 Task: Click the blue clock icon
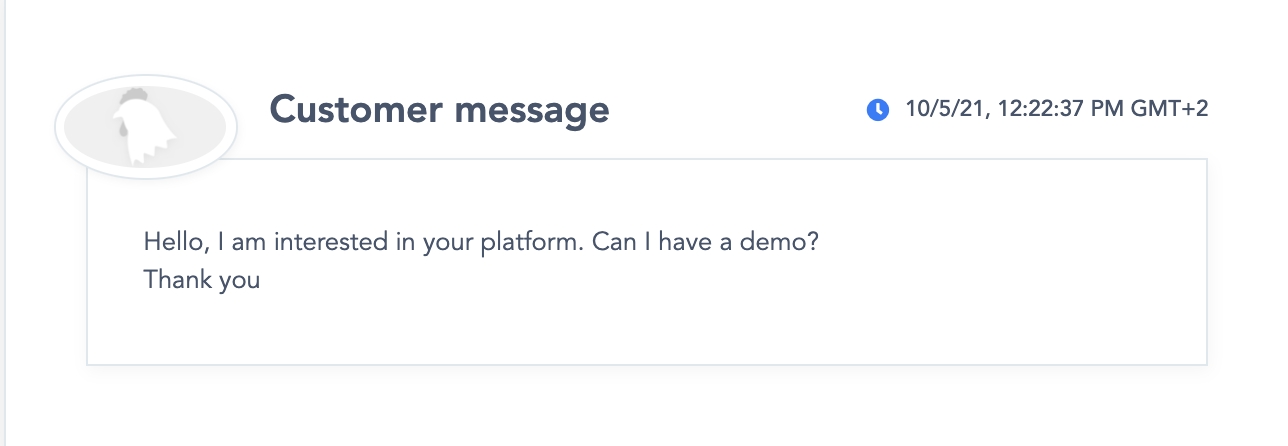click(x=878, y=110)
